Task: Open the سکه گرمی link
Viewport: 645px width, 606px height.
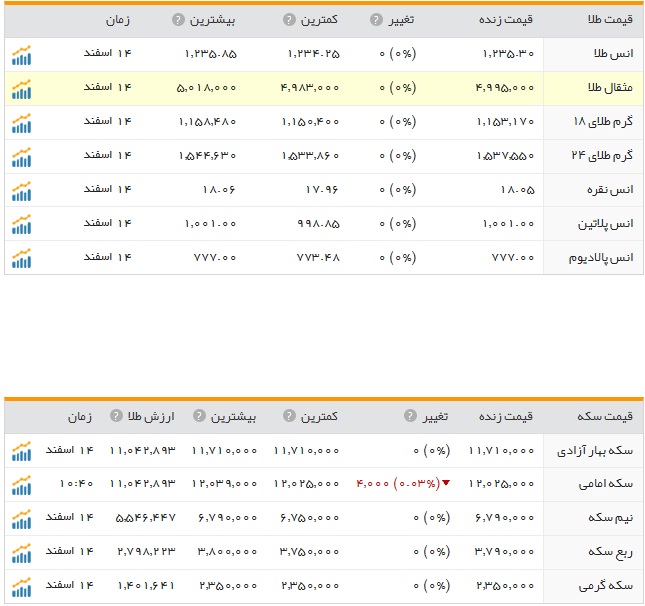Action: coord(606,586)
